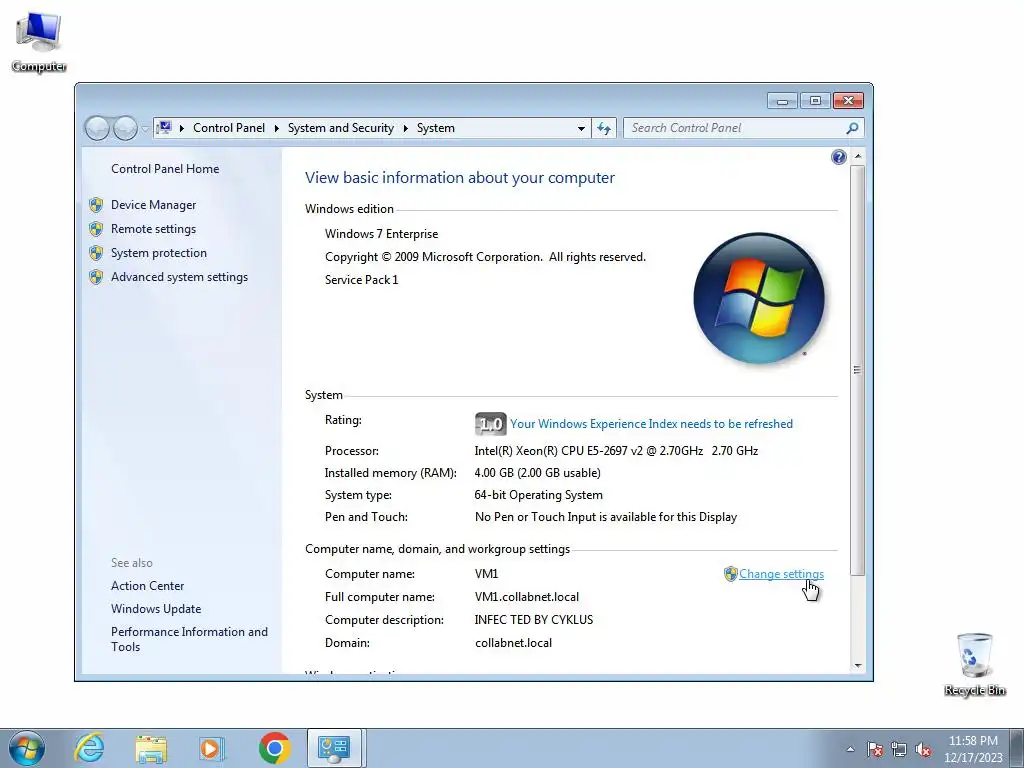Click the shield icon beside System protection

pyautogui.click(x=96, y=253)
